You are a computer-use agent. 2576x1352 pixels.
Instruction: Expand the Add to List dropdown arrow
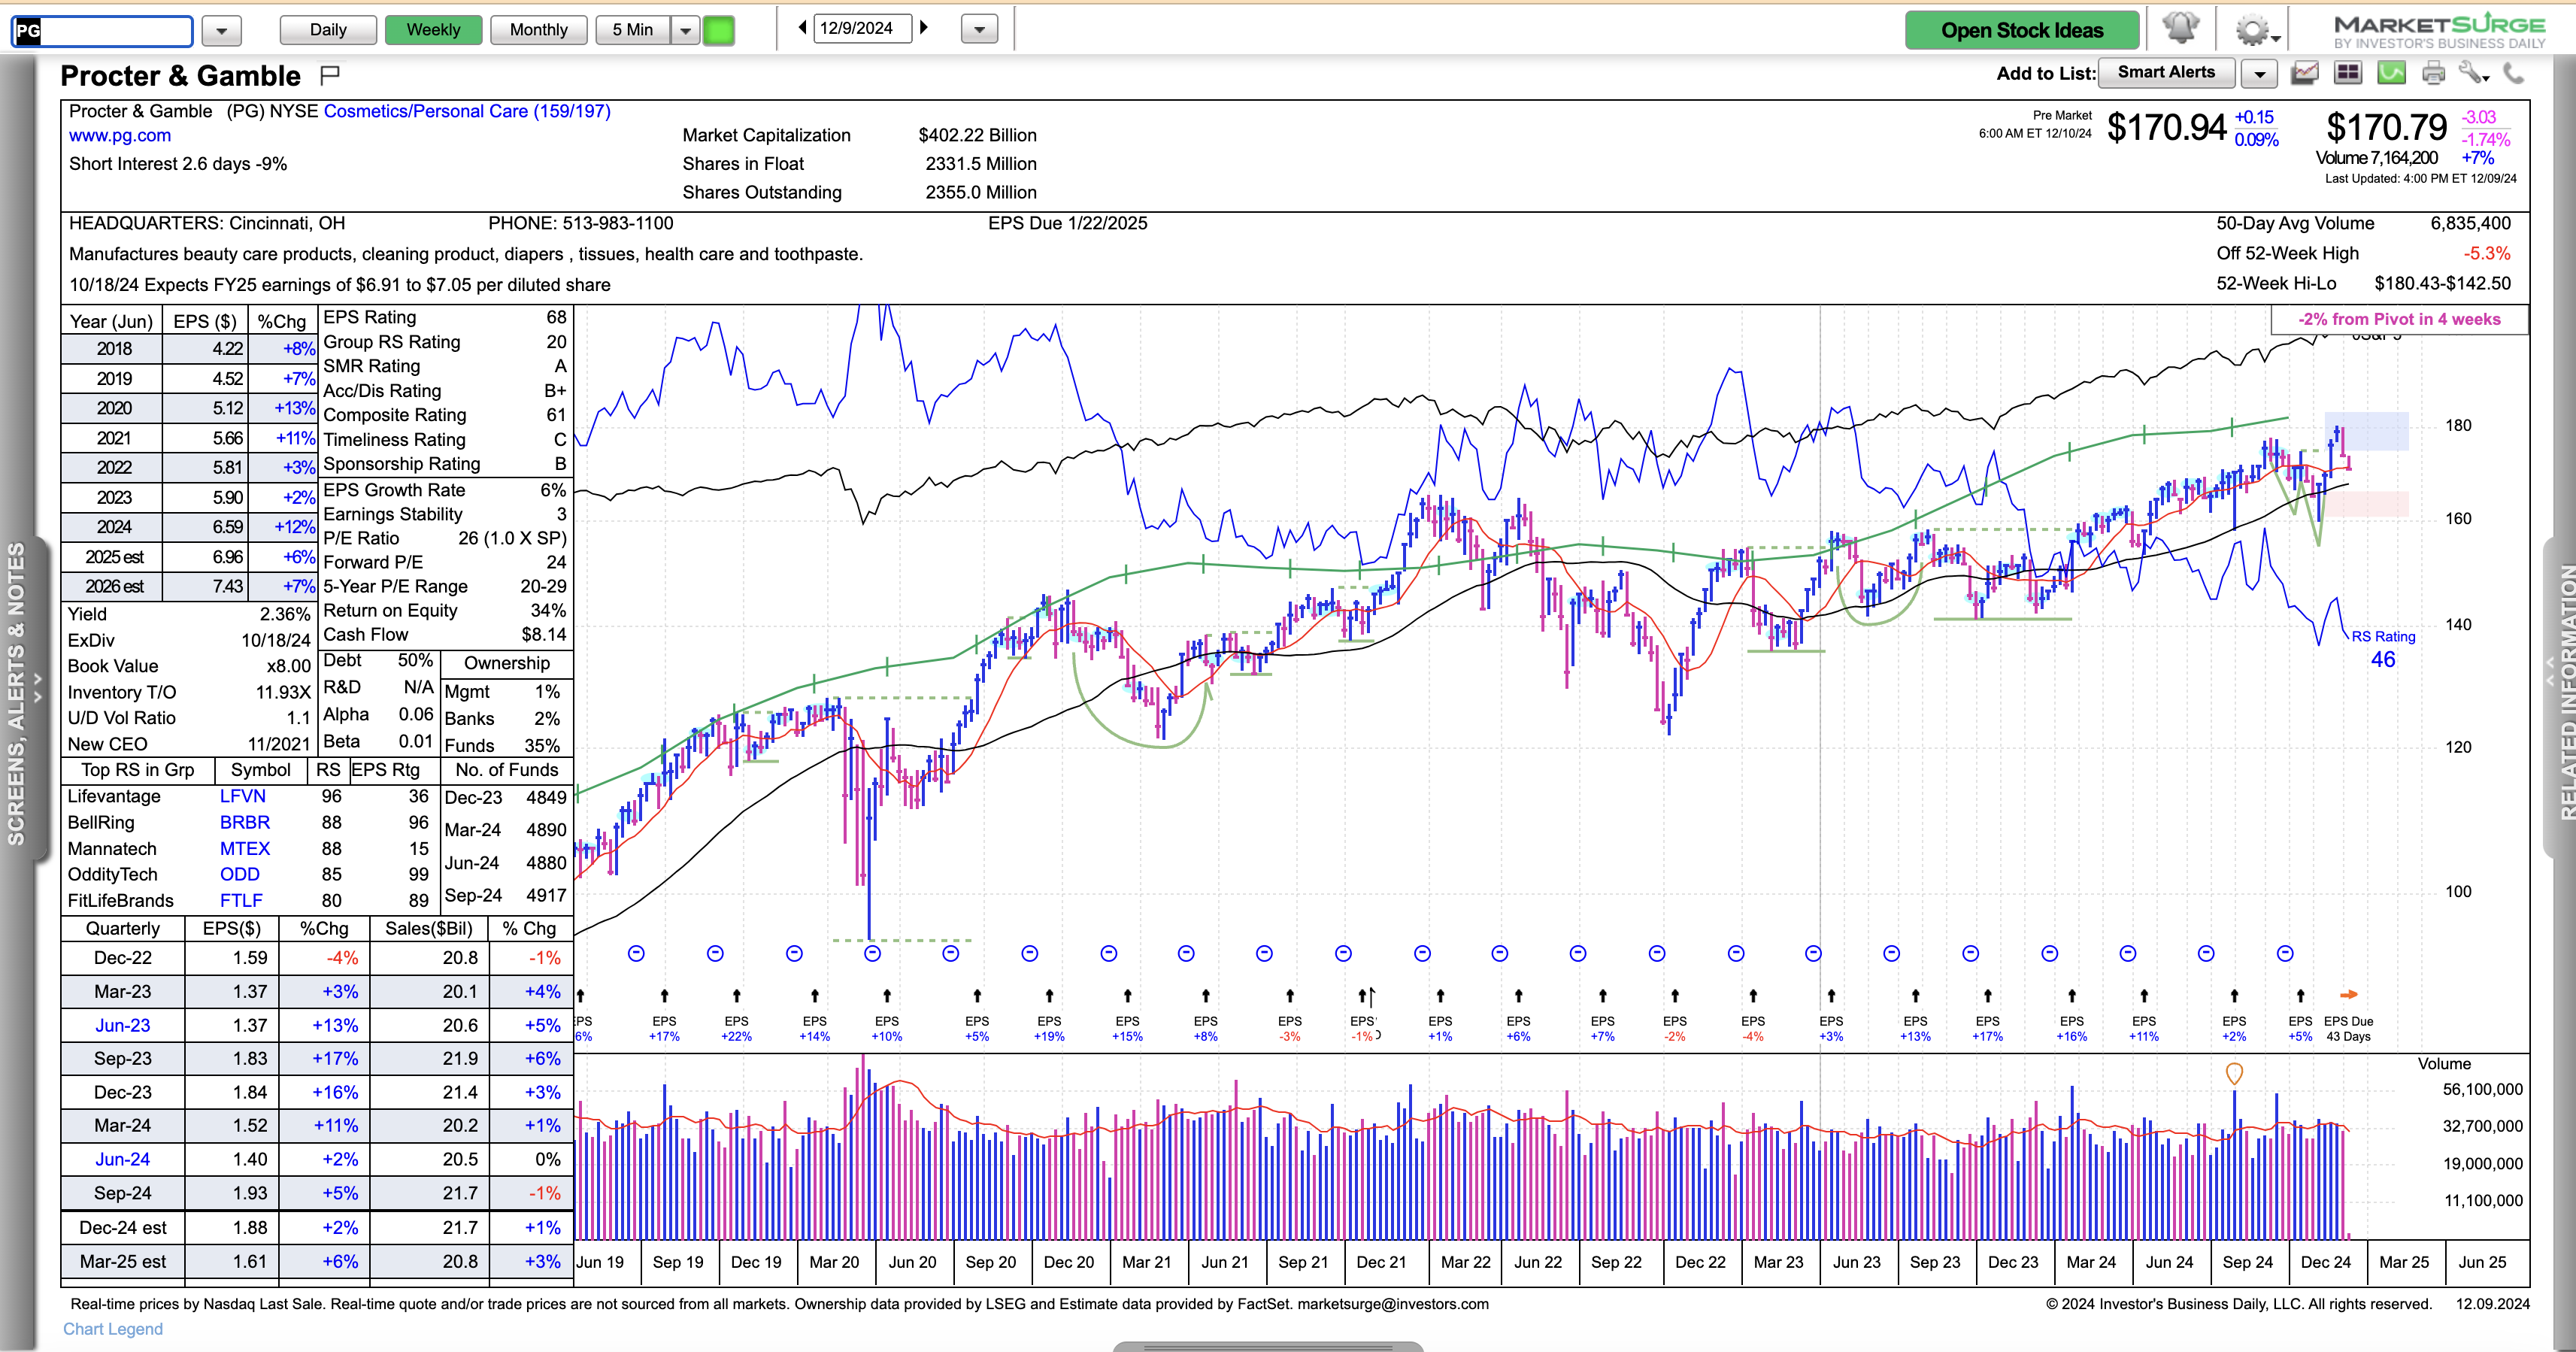[2259, 74]
